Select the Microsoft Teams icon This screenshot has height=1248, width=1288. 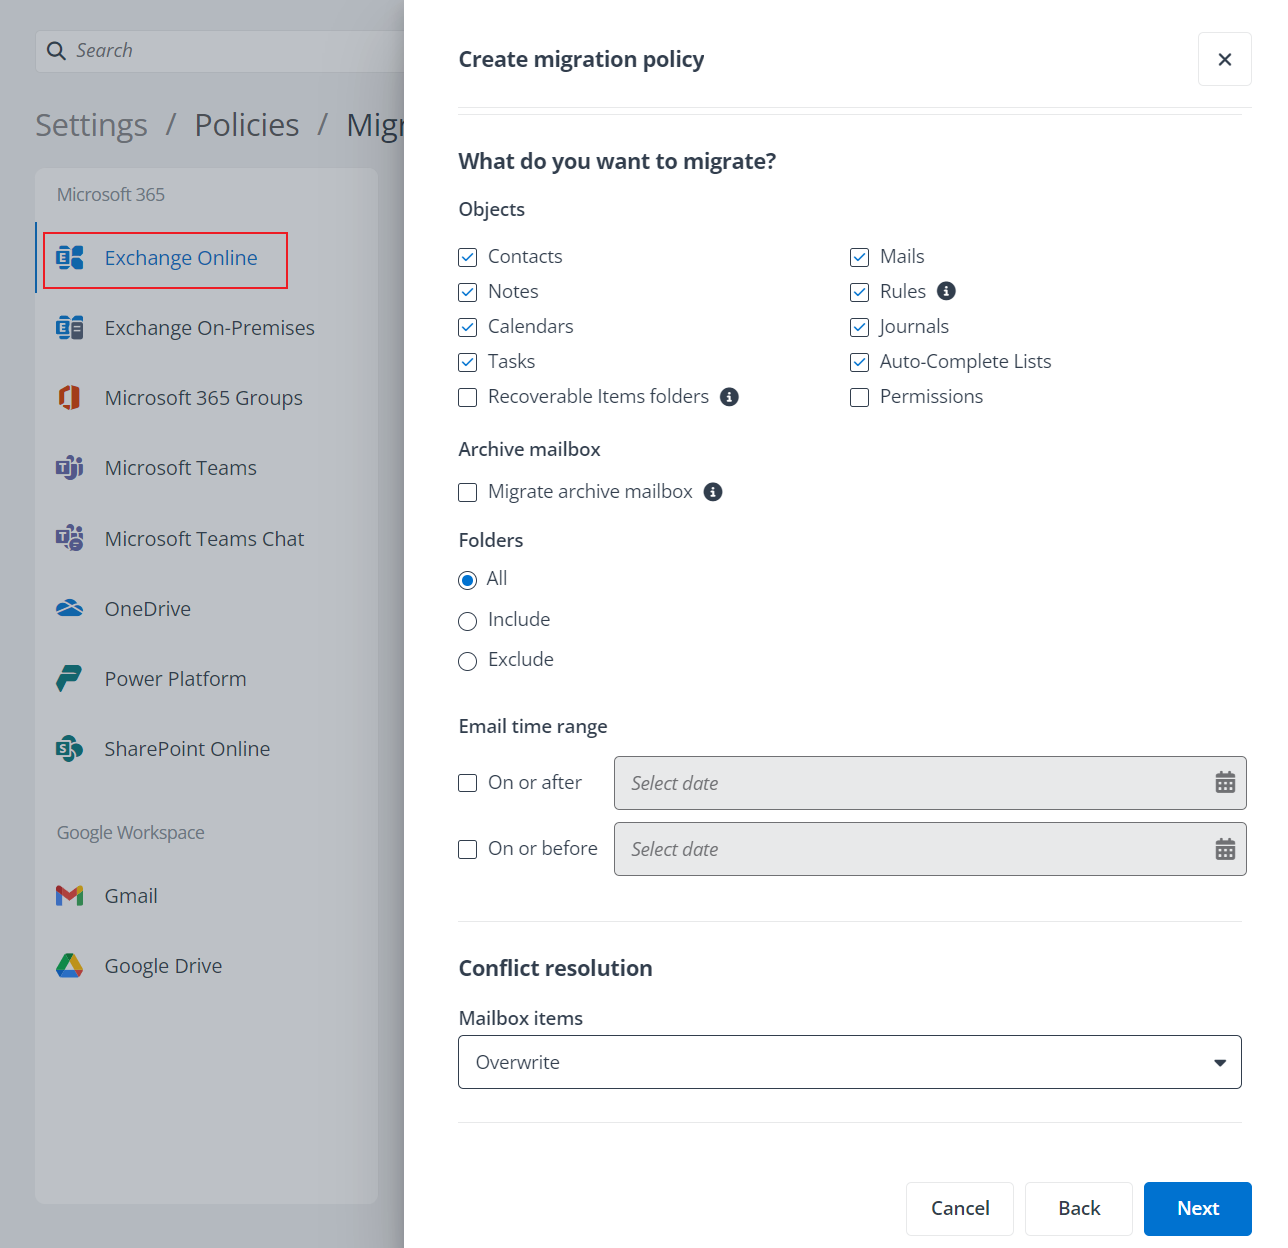pyautogui.click(x=68, y=467)
